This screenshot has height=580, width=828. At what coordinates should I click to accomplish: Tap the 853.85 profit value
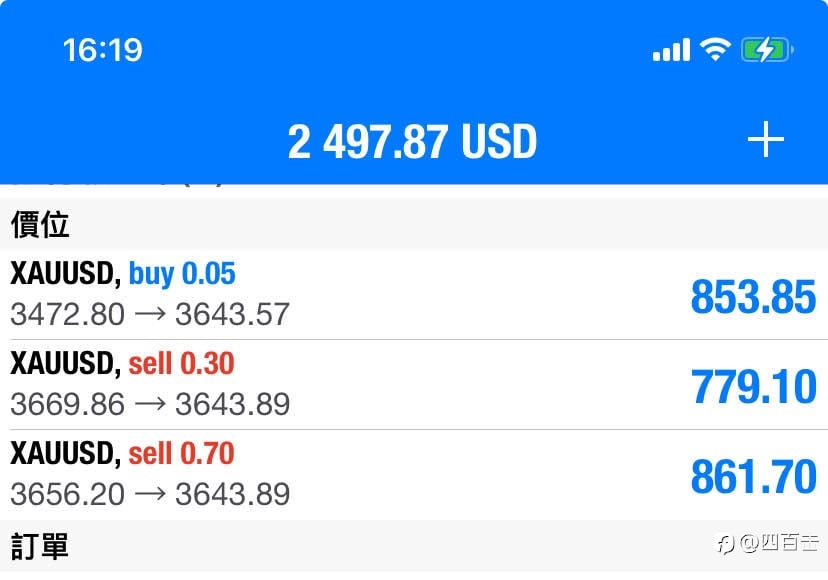tap(754, 297)
